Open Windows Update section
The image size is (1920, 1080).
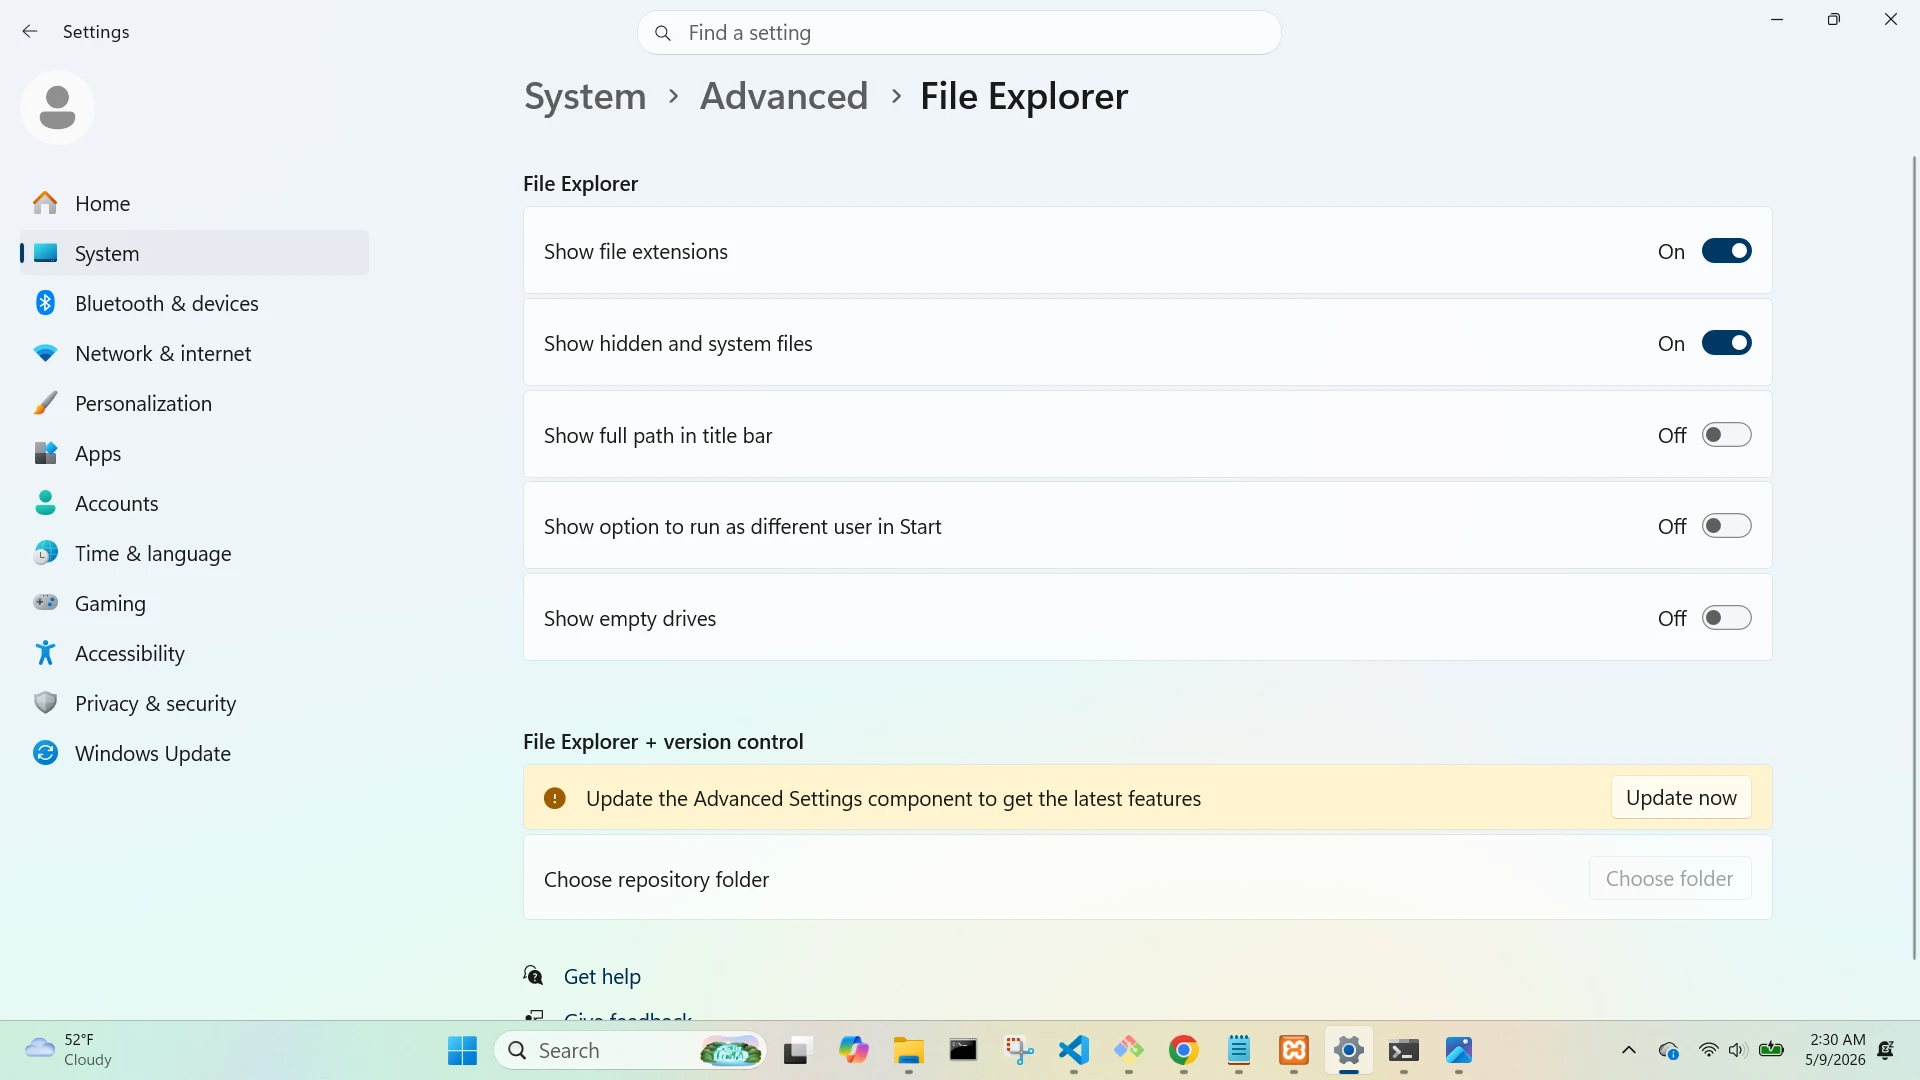coord(194,753)
